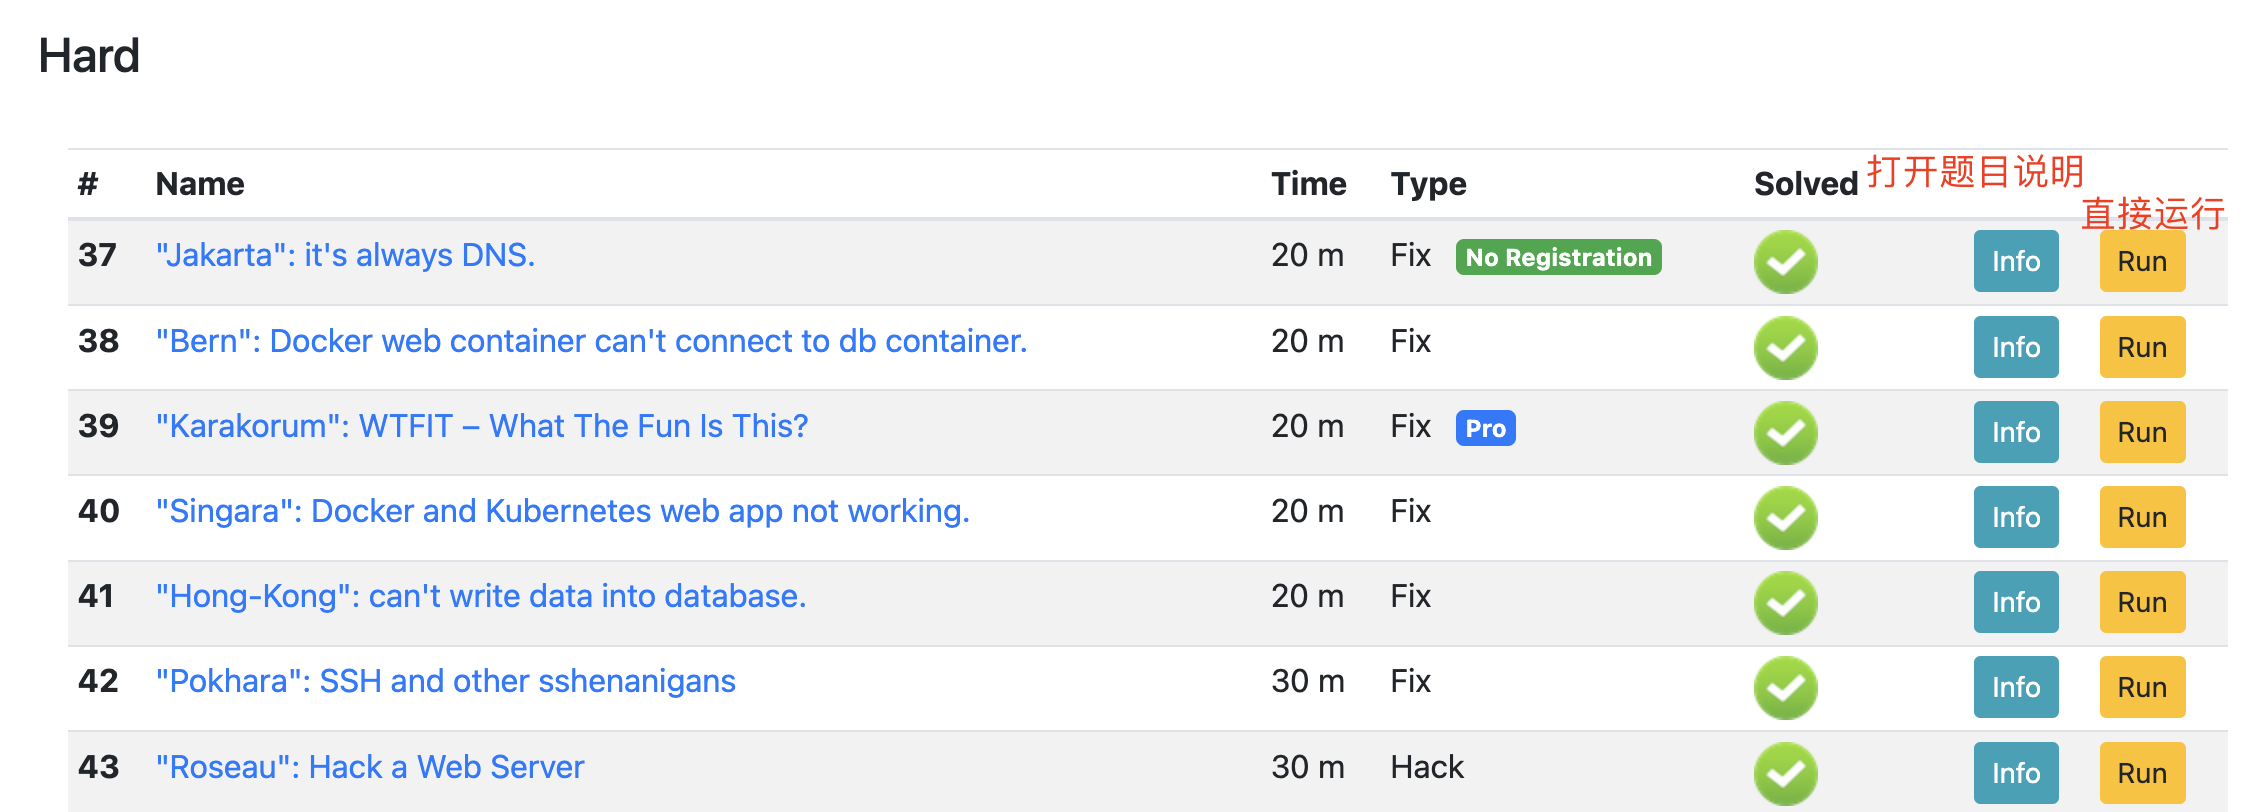Screen dimensions: 2248x812
Task: Open Info for the Roseau scenario
Action: tap(2016, 773)
